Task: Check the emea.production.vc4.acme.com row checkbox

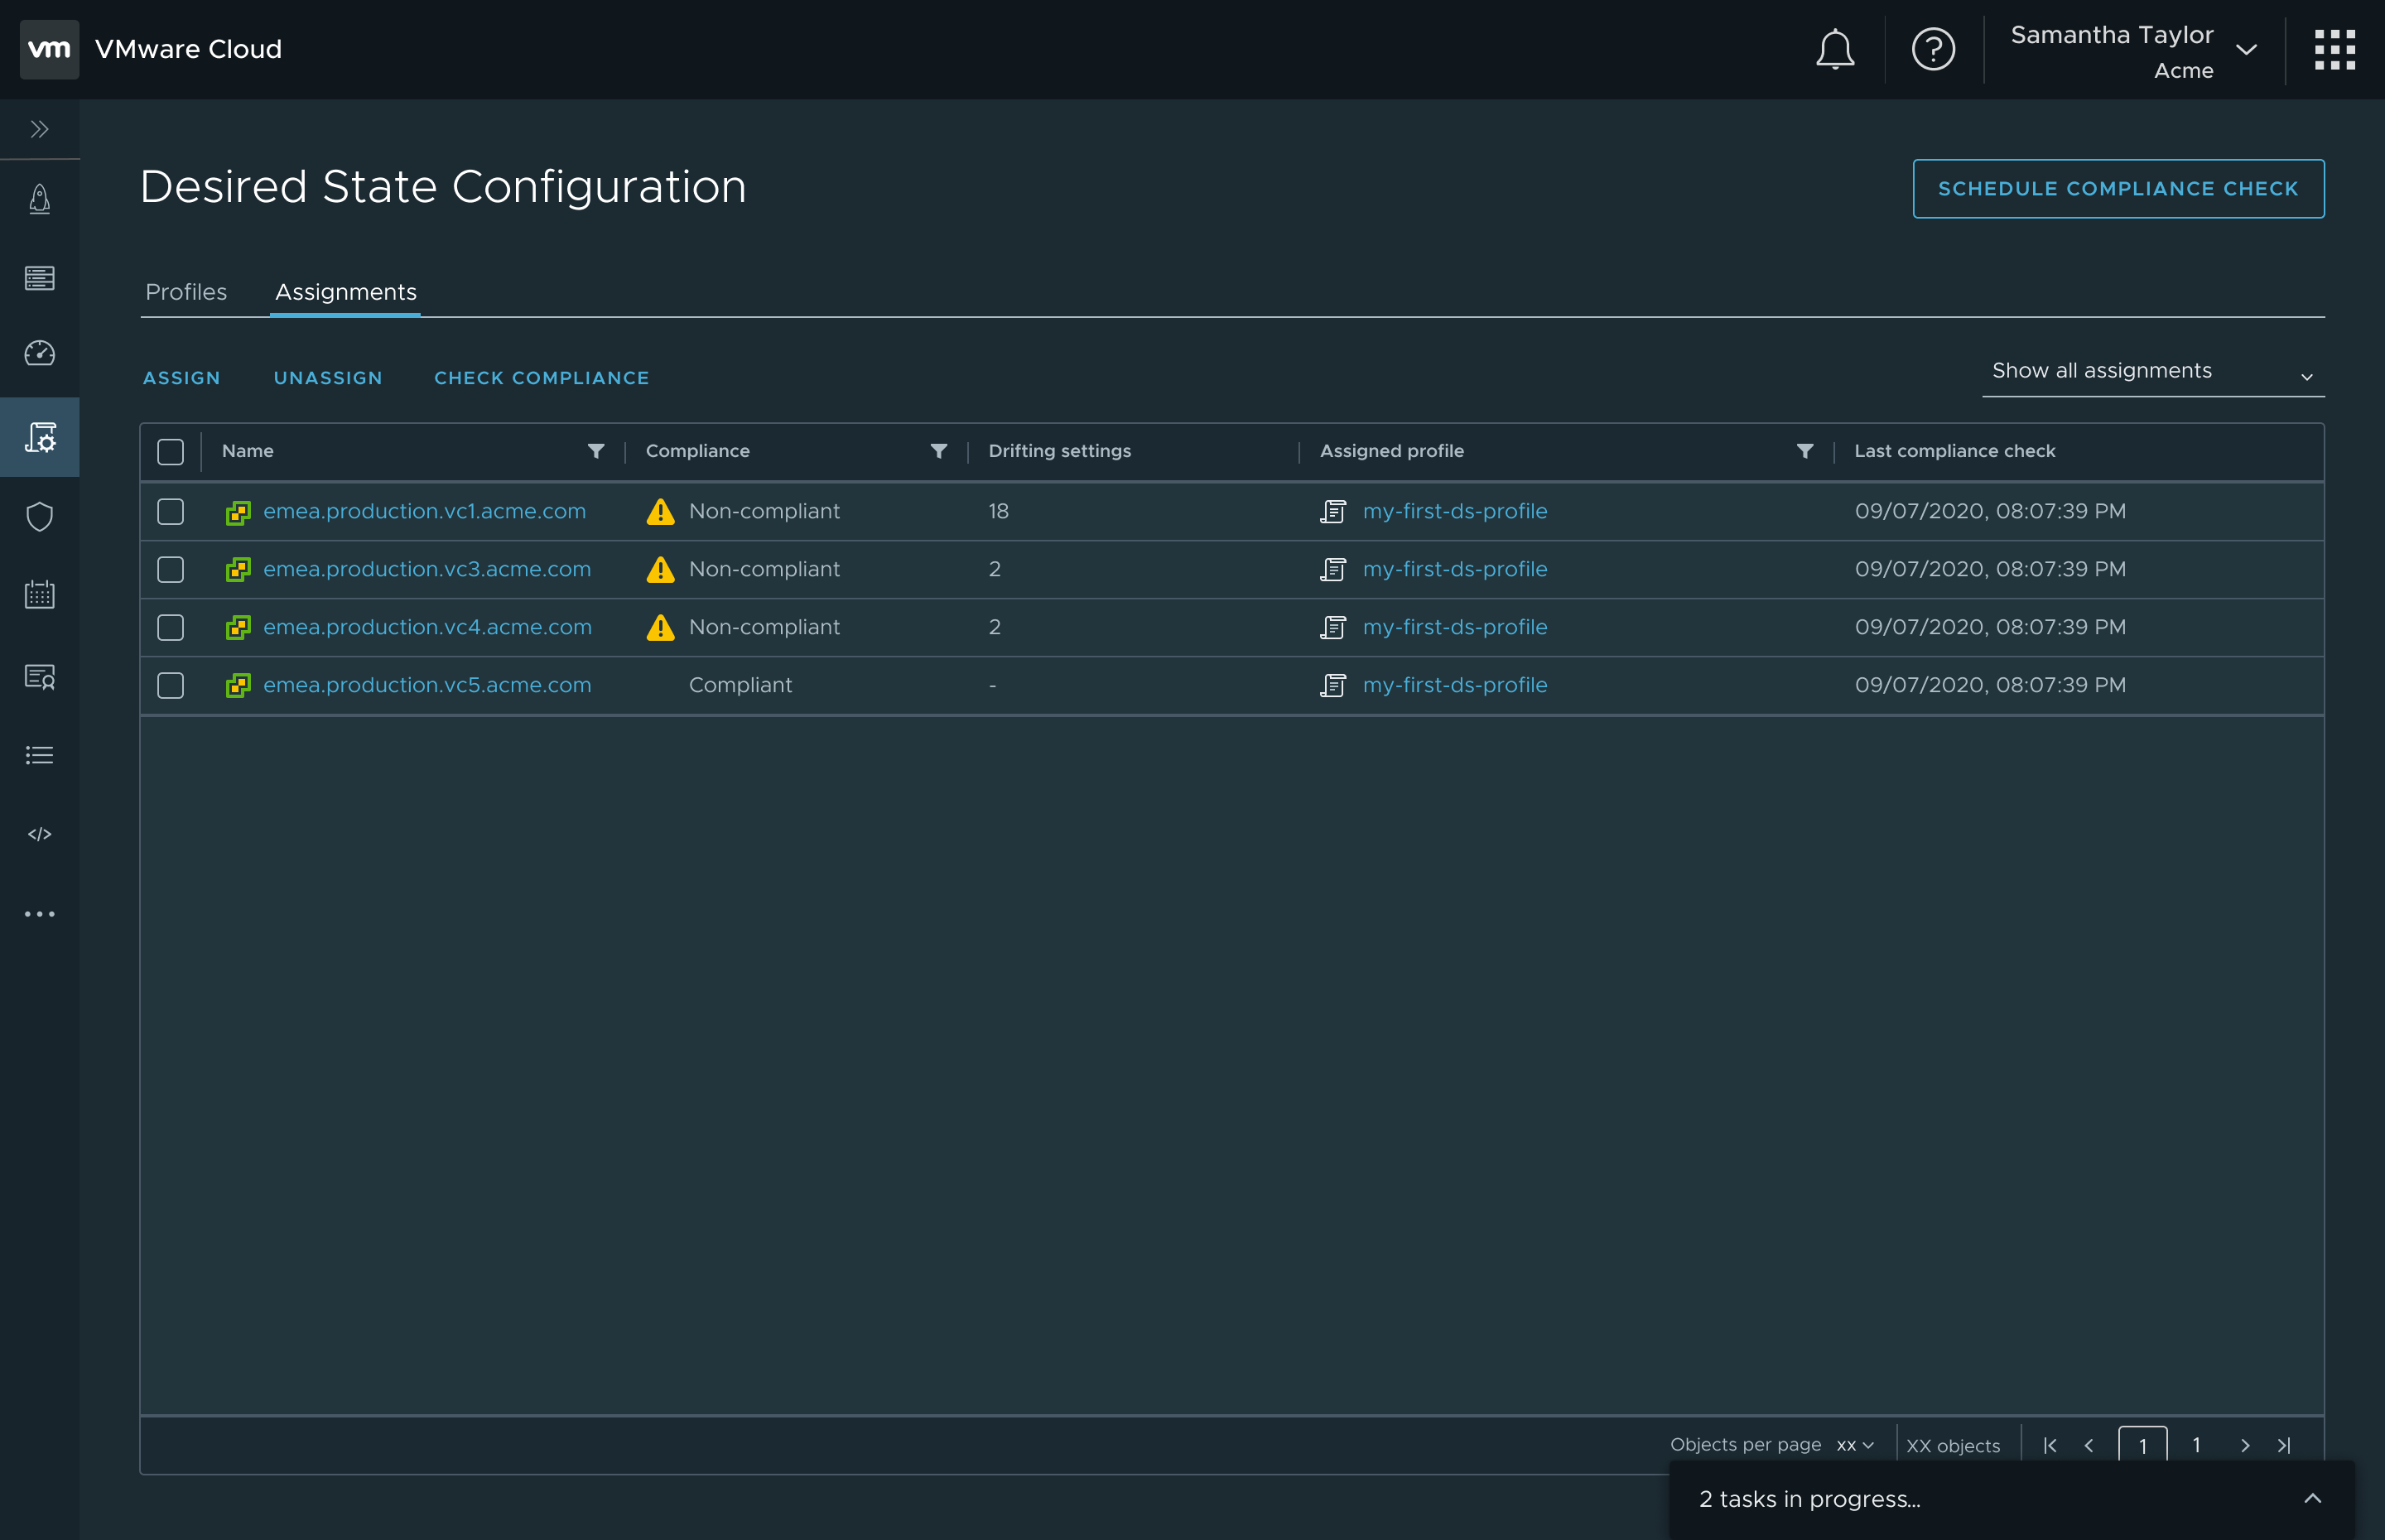Action: [x=171, y=628]
